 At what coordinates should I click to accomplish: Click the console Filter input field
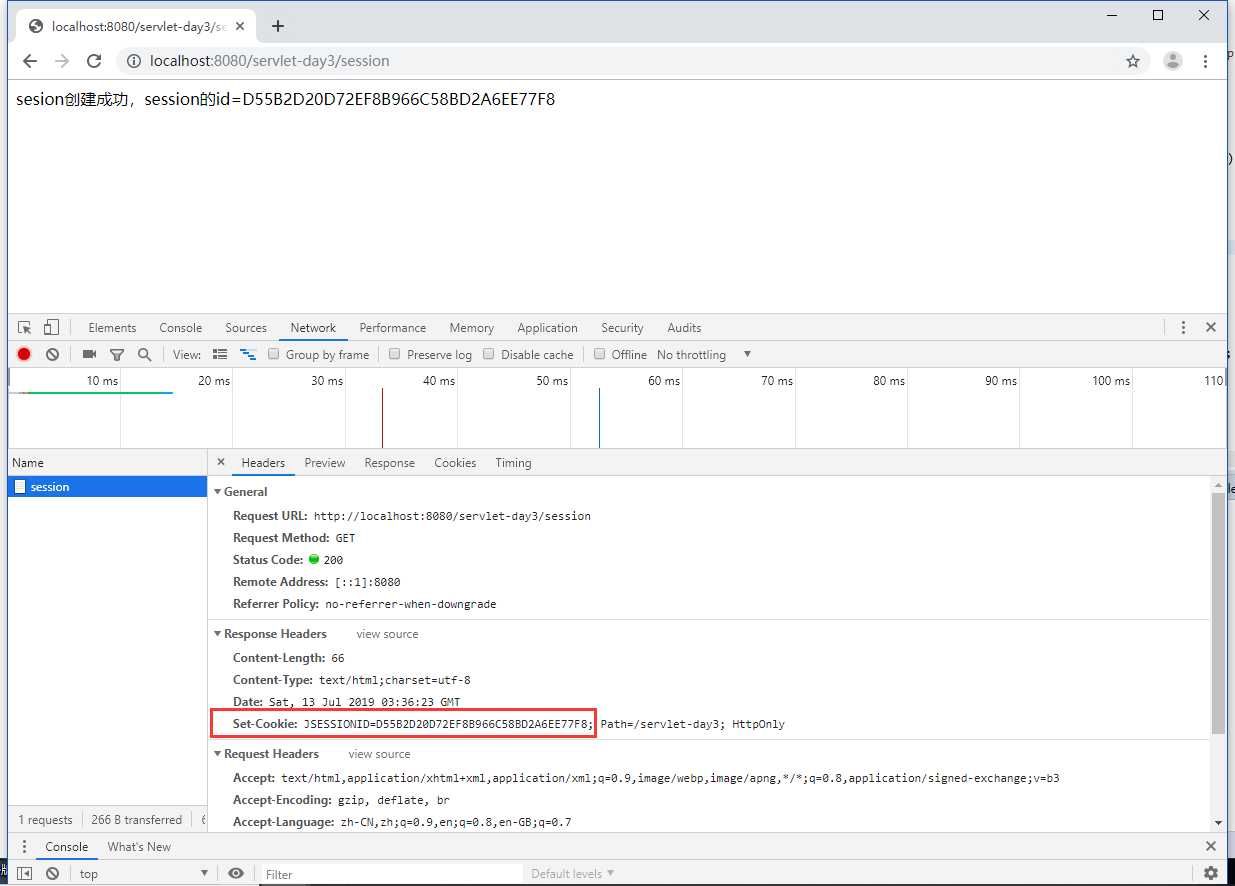pos(392,873)
